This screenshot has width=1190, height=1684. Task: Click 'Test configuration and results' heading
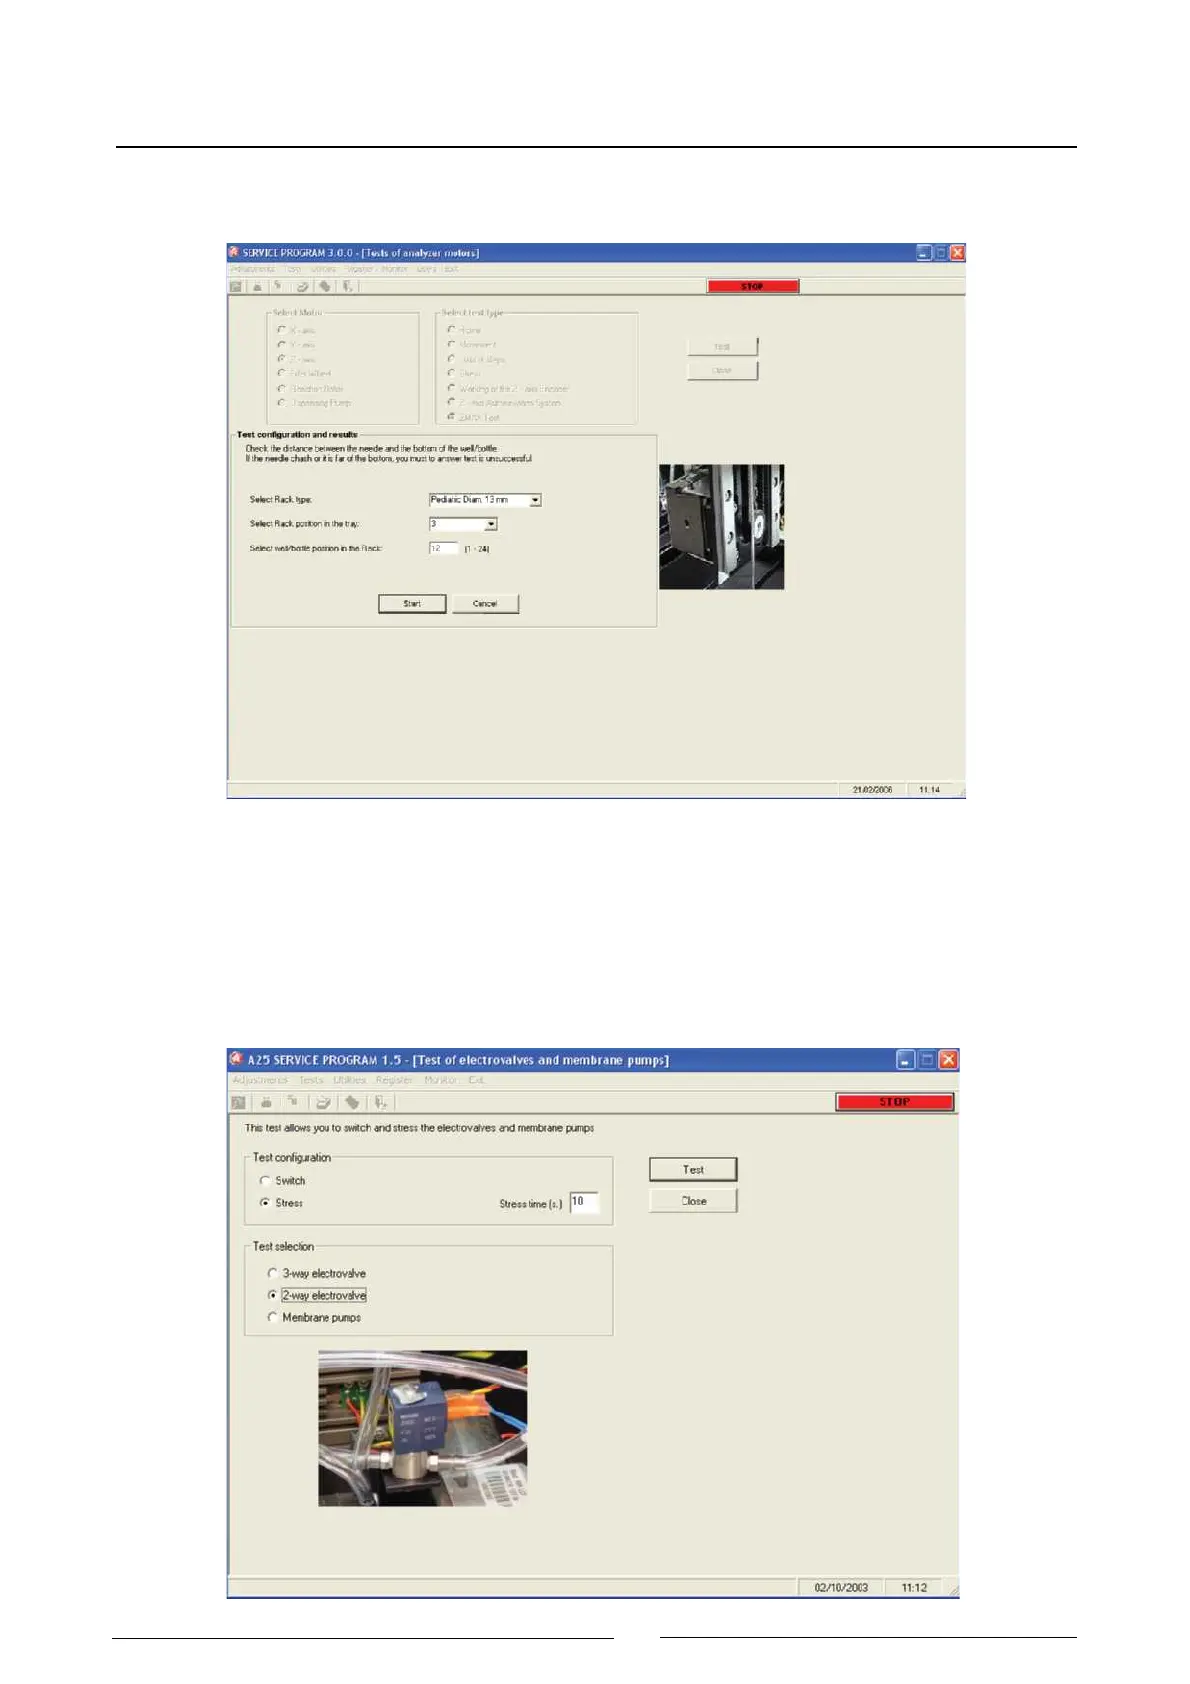(x=296, y=435)
